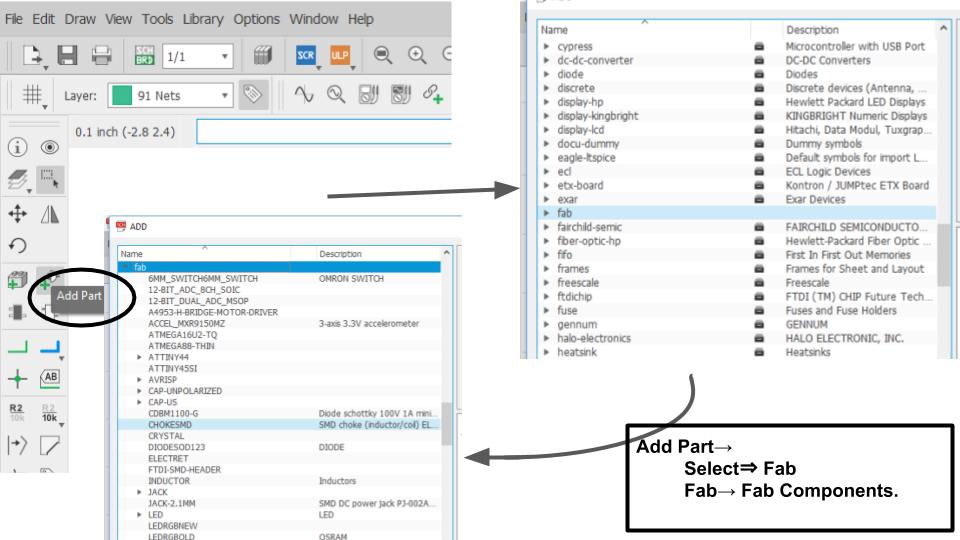
Task: Expand the fab library in right list
Action: pos(546,213)
